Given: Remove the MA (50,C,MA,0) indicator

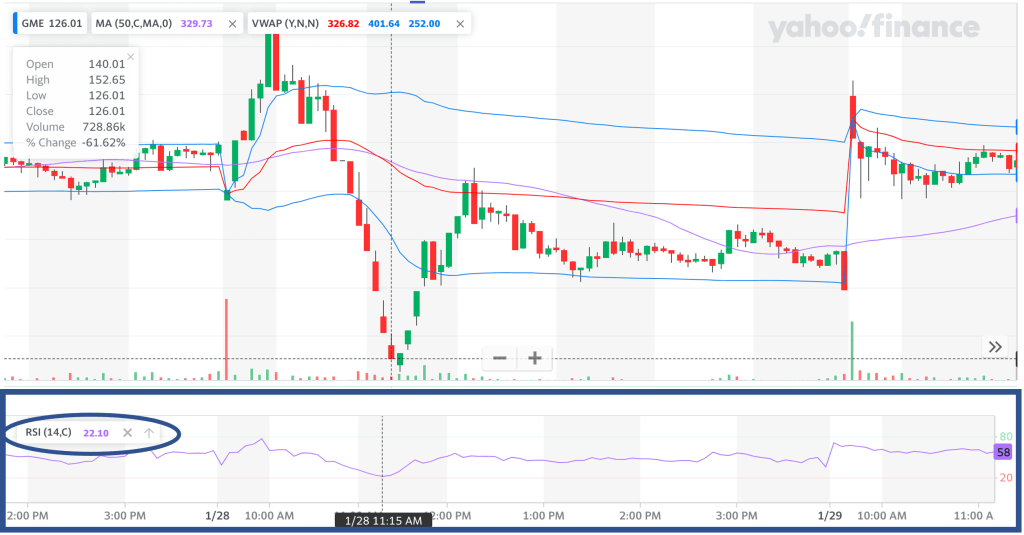Looking at the screenshot, I should [233, 23].
